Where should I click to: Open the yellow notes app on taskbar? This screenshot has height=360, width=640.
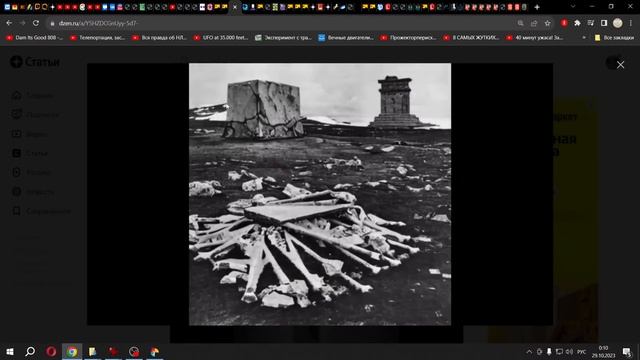pos(93,351)
